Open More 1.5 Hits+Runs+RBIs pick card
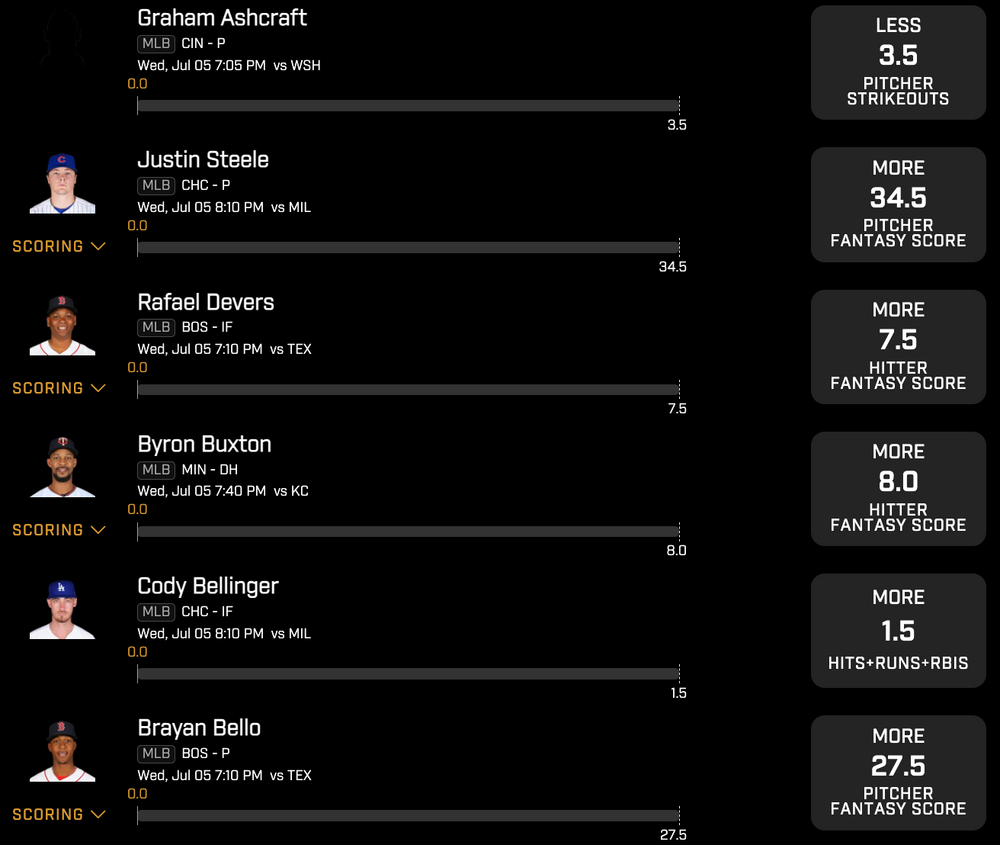 click(x=898, y=630)
